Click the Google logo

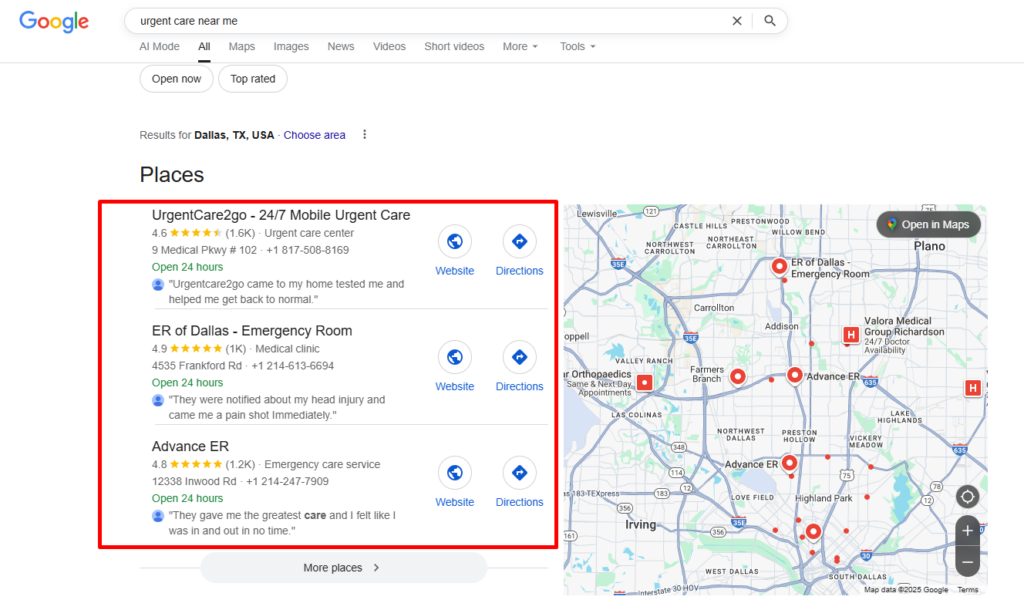[x=53, y=22]
